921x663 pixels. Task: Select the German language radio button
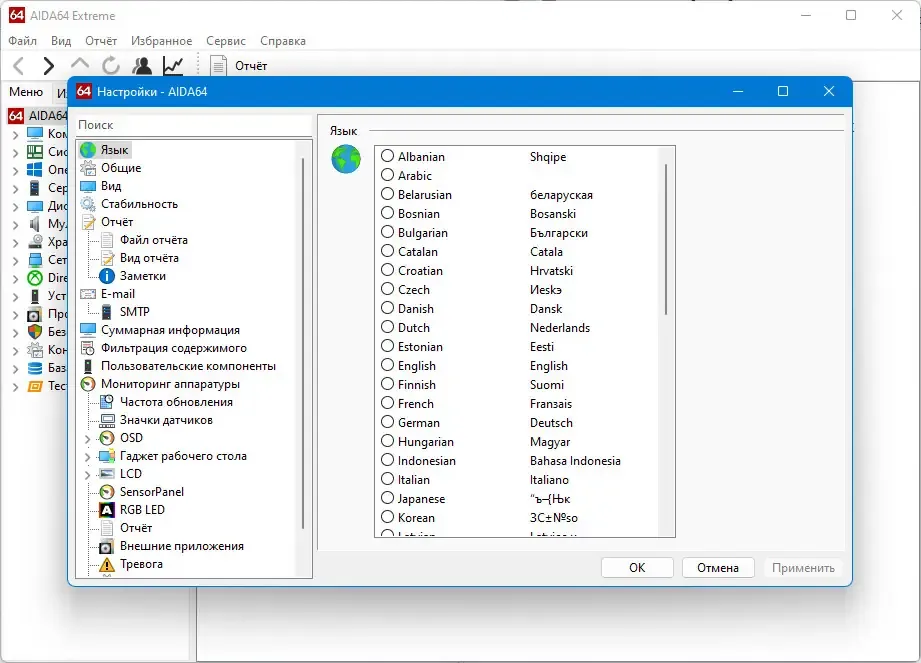(x=387, y=422)
